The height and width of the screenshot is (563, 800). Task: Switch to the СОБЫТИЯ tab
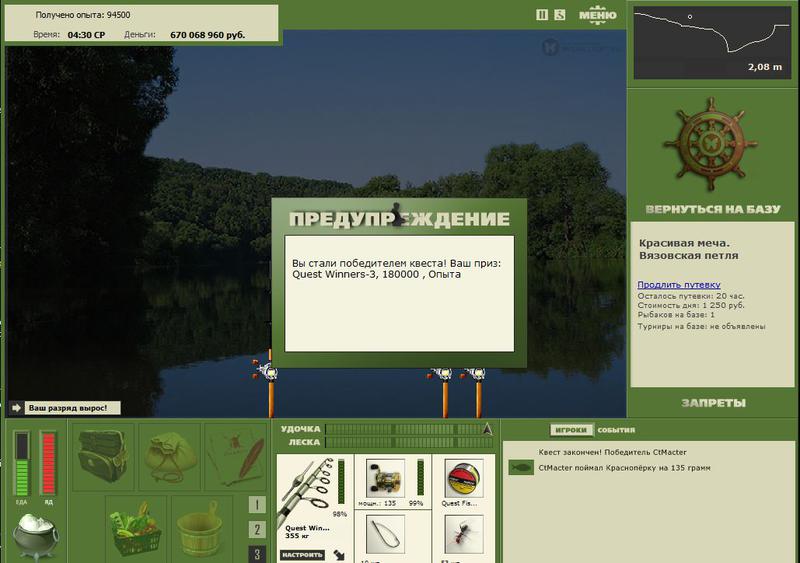coord(616,430)
